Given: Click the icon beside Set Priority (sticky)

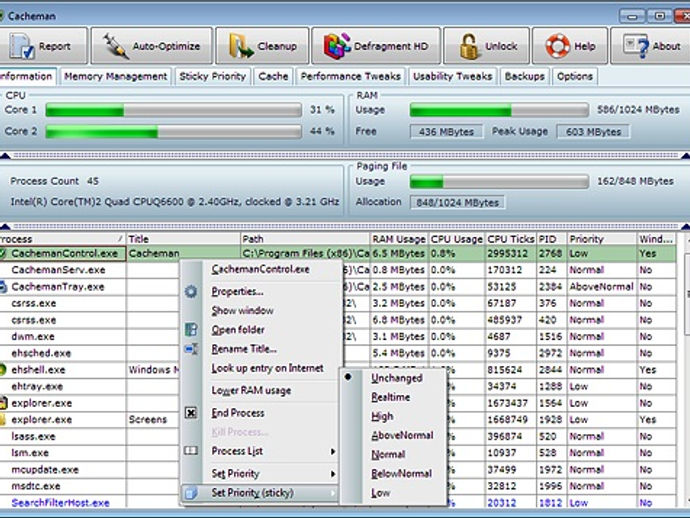Looking at the screenshot, I should (x=191, y=493).
